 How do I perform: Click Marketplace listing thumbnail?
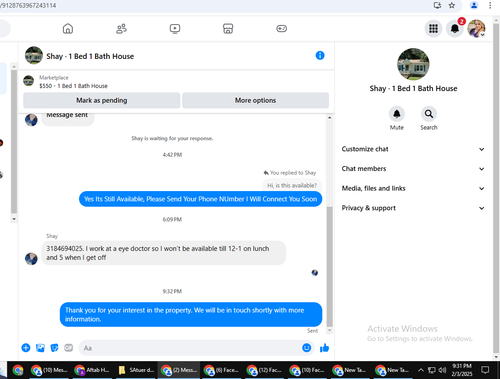pos(28,81)
